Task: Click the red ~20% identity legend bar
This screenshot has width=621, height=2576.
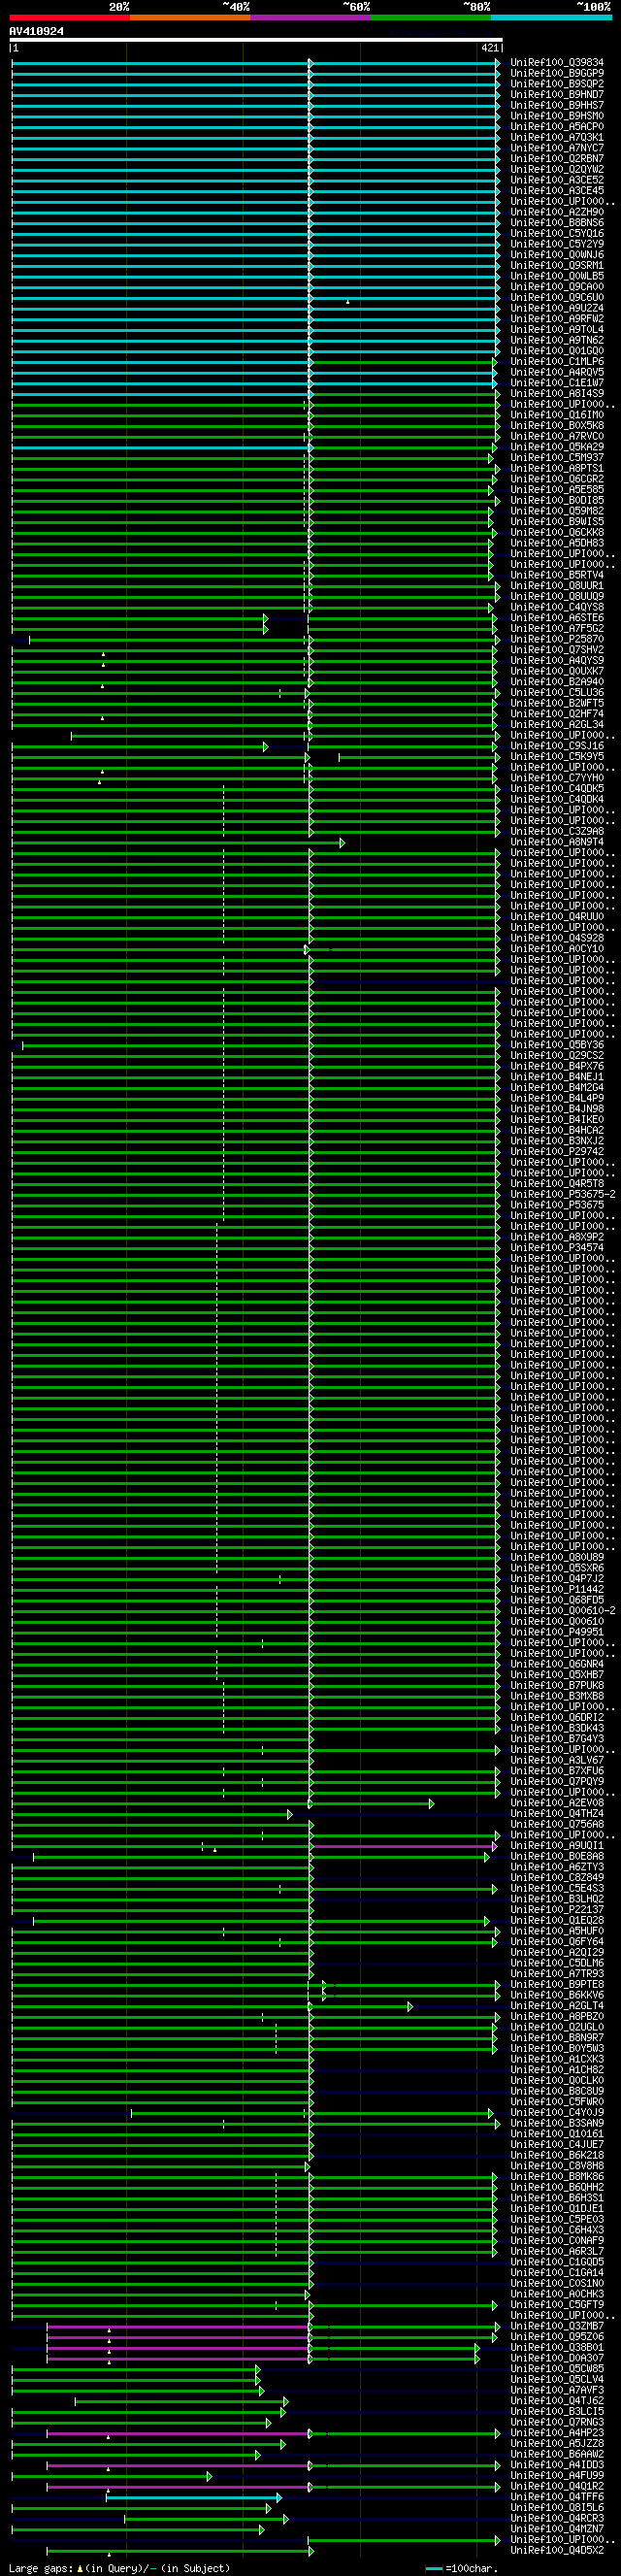Action: [x=69, y=17]
